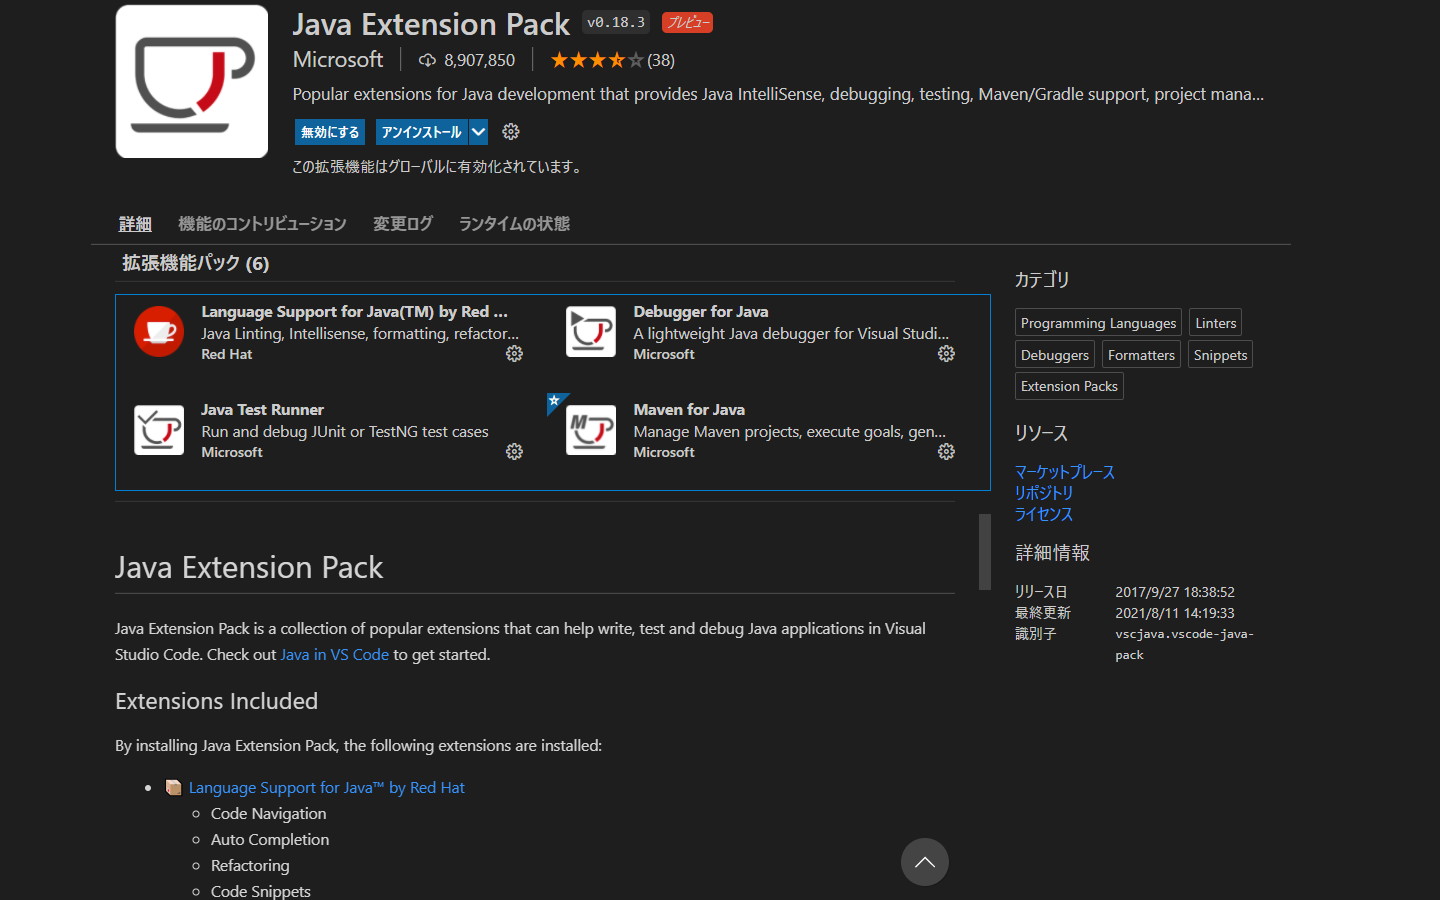Switch to the ランタイムの状態 tab
This screenshot has height=900, width=1440.
coord(514,224)
